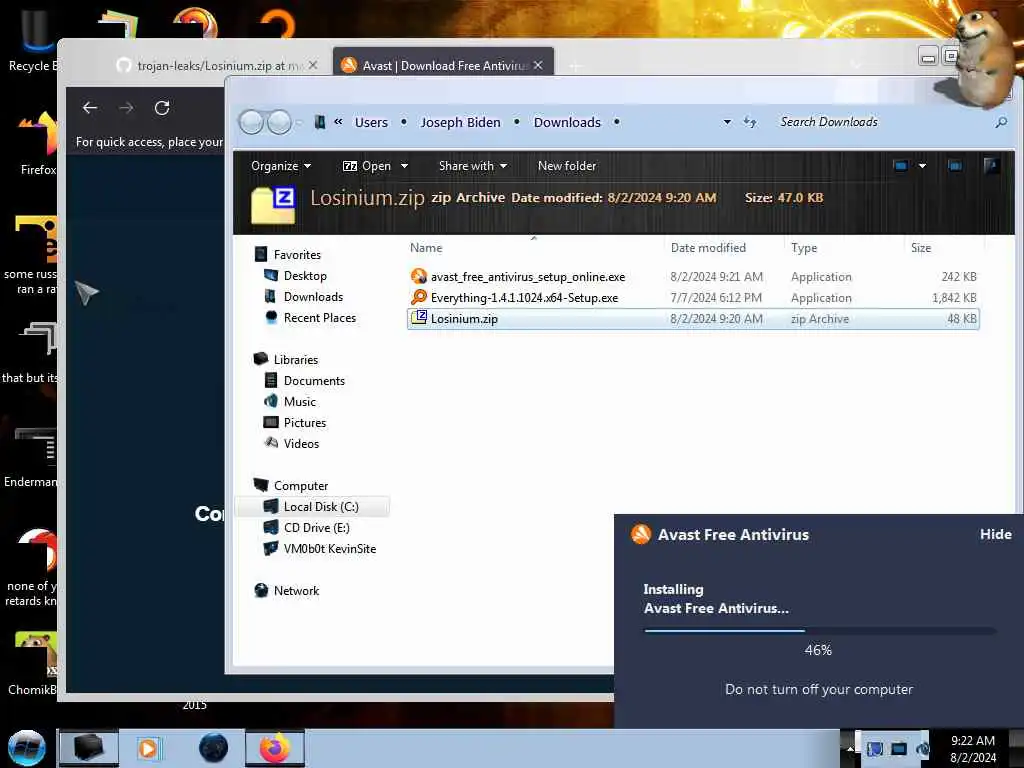Click Search Downloads input field

tap(884, 122)
